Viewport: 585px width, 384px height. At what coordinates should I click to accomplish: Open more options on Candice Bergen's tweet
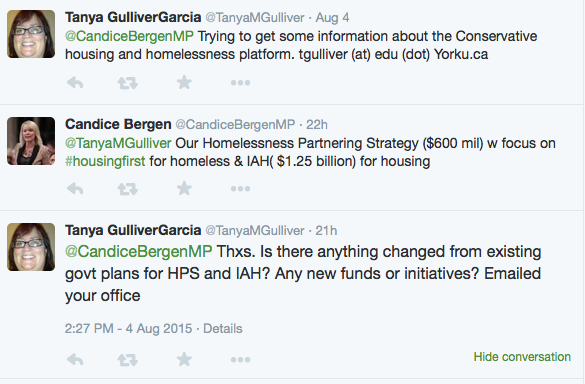pos(240,189)
